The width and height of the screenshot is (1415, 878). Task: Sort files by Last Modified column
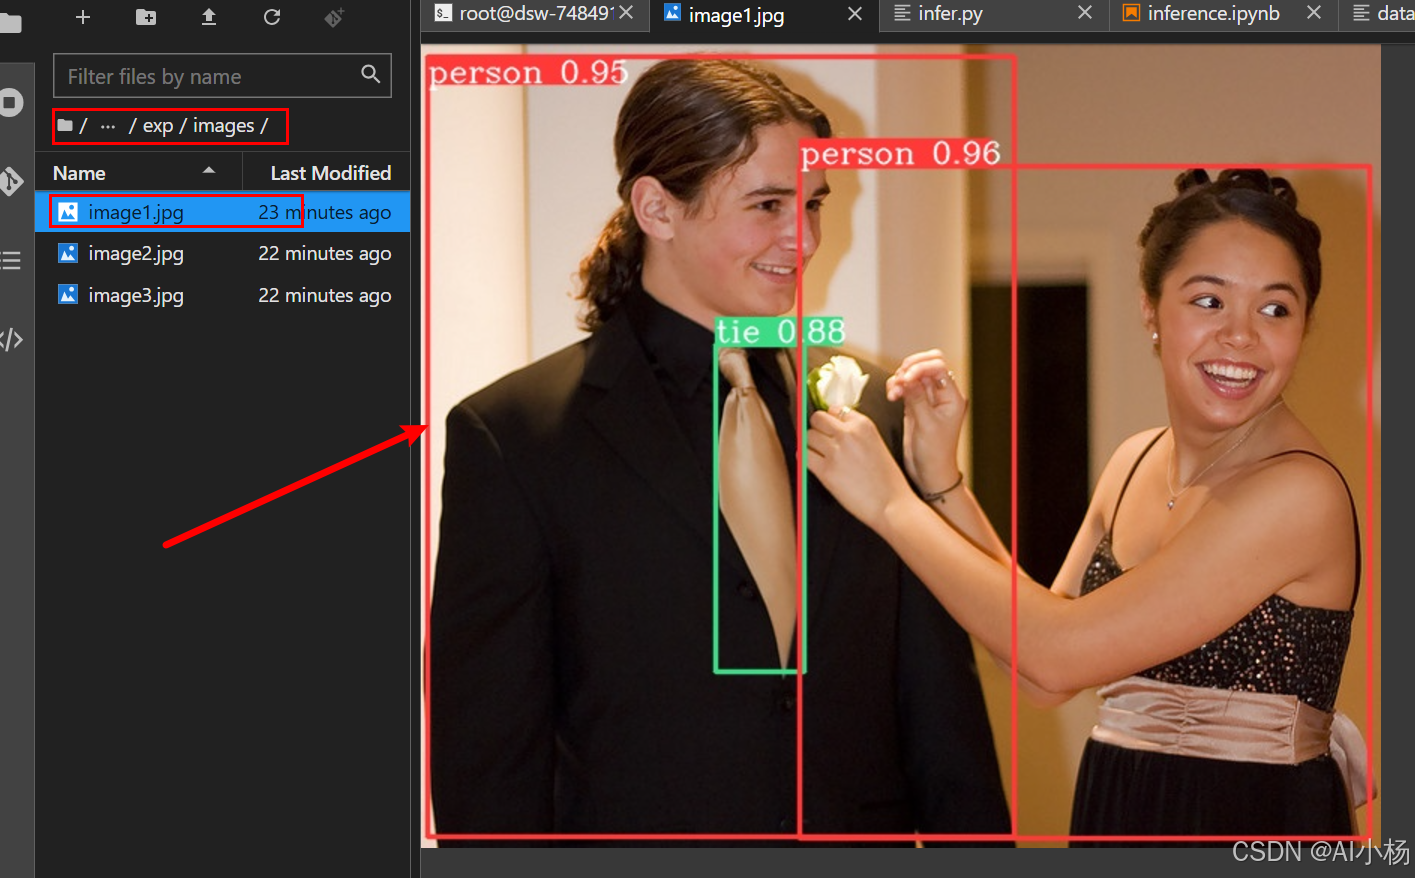(x=330, y=173)
